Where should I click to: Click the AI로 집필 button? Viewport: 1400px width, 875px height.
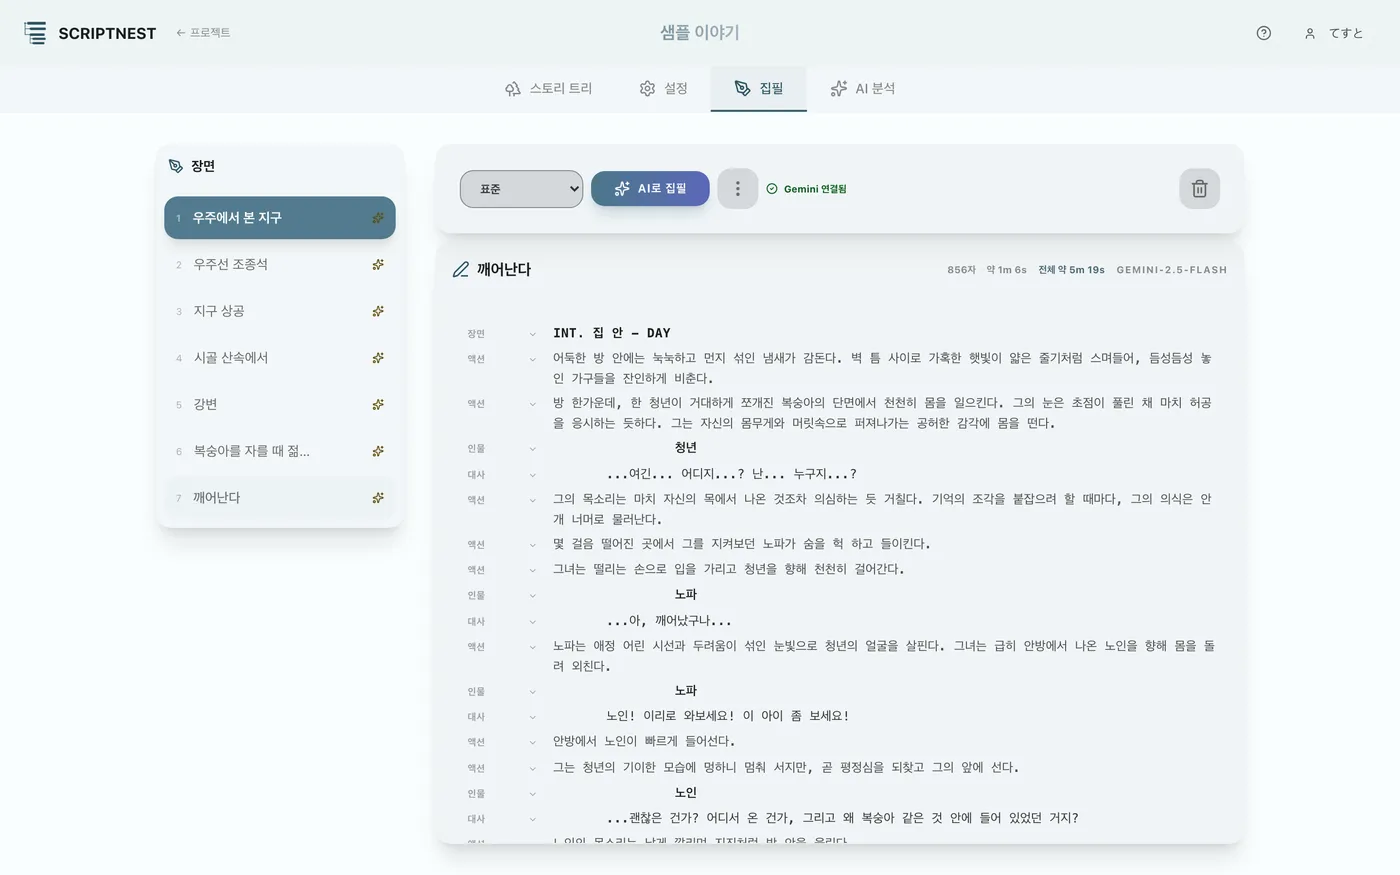(650, 188)
